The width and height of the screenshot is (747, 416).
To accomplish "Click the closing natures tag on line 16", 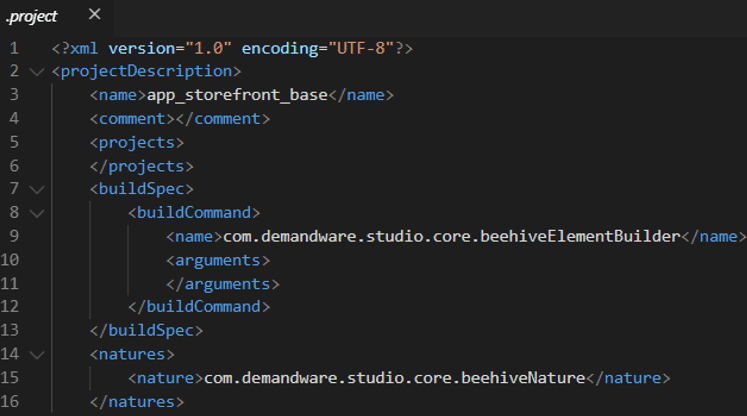I will [137, 402].
